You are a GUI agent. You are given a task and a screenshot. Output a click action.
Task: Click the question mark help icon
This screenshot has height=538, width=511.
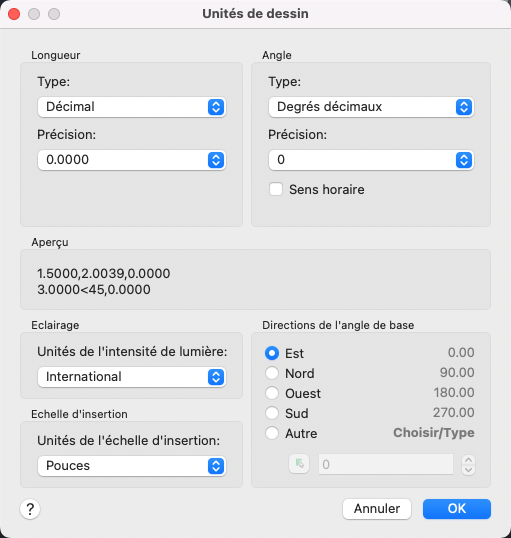pyautogui.click(x=30, y=509)
